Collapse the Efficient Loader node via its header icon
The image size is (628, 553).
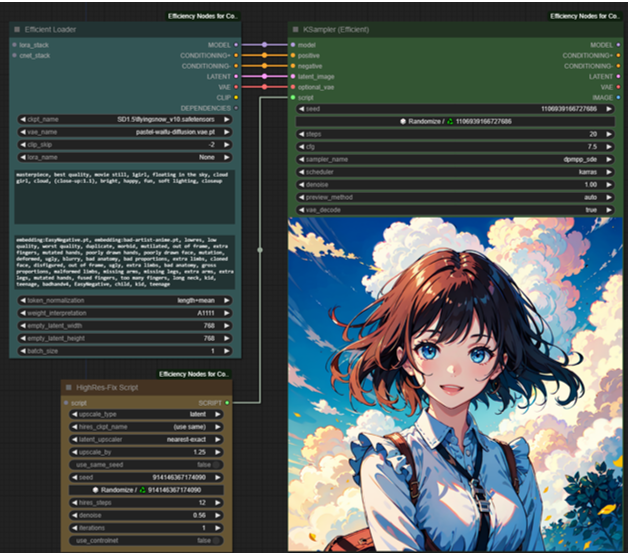[x=16, y=30]
